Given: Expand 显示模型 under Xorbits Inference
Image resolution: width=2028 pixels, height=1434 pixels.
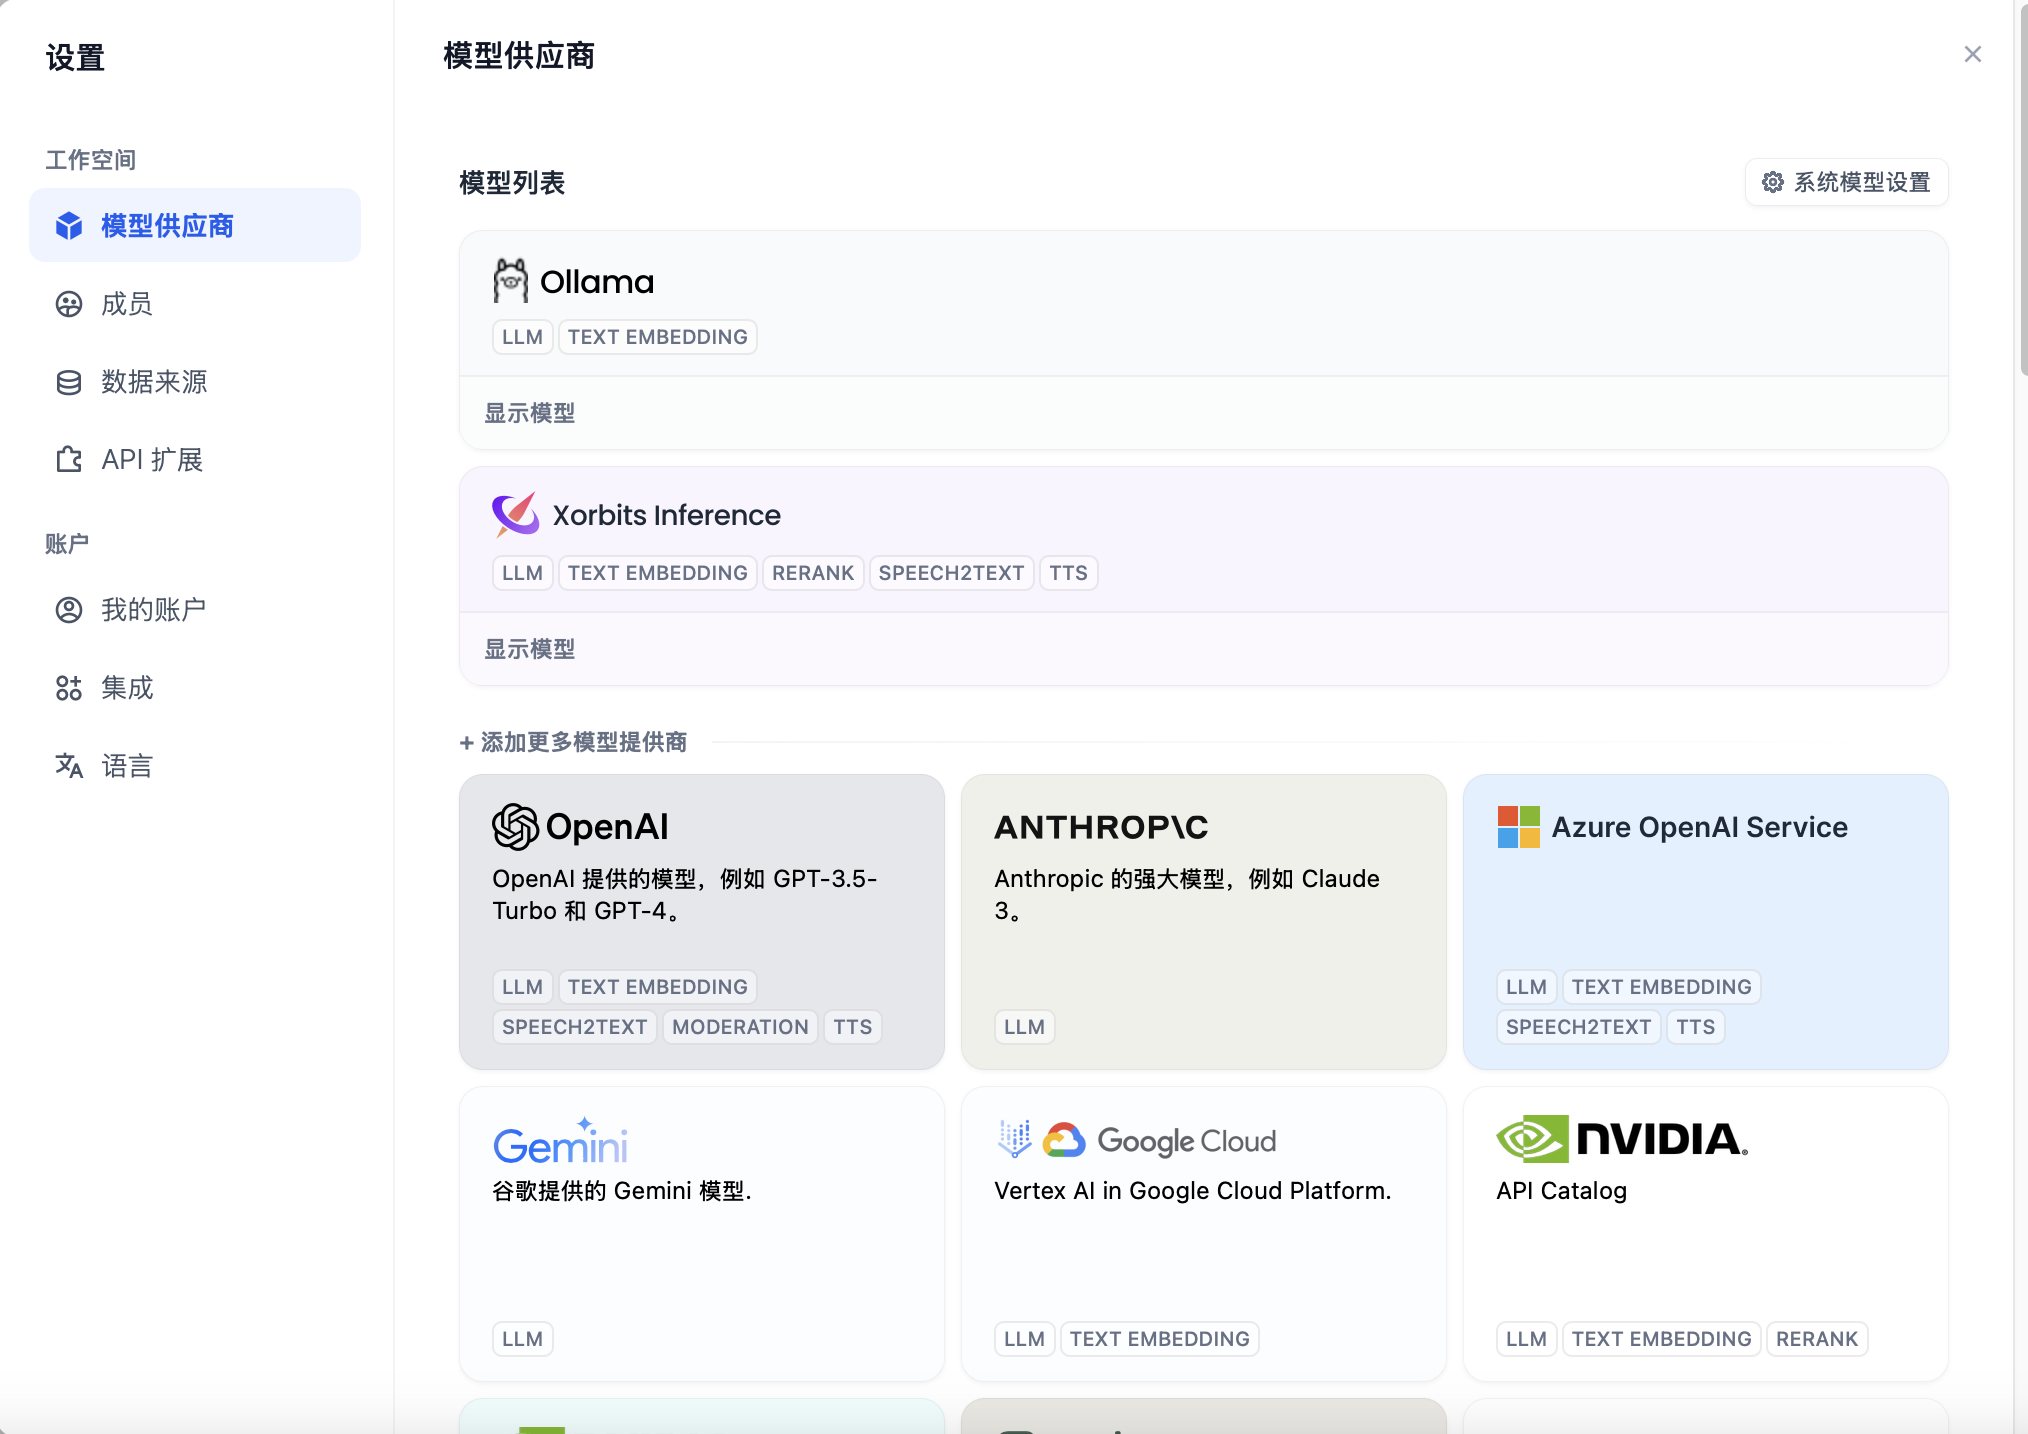Looking at the screenshot, I should [x=530, y=649].
